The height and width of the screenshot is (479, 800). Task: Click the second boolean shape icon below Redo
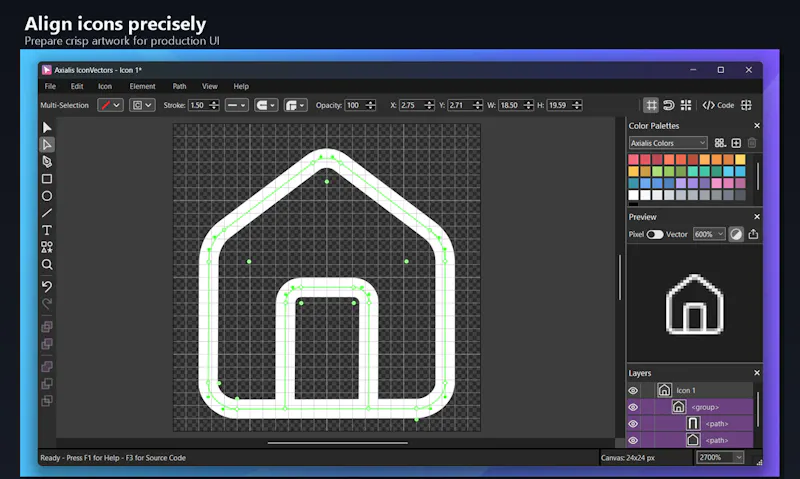coord(47,344)
